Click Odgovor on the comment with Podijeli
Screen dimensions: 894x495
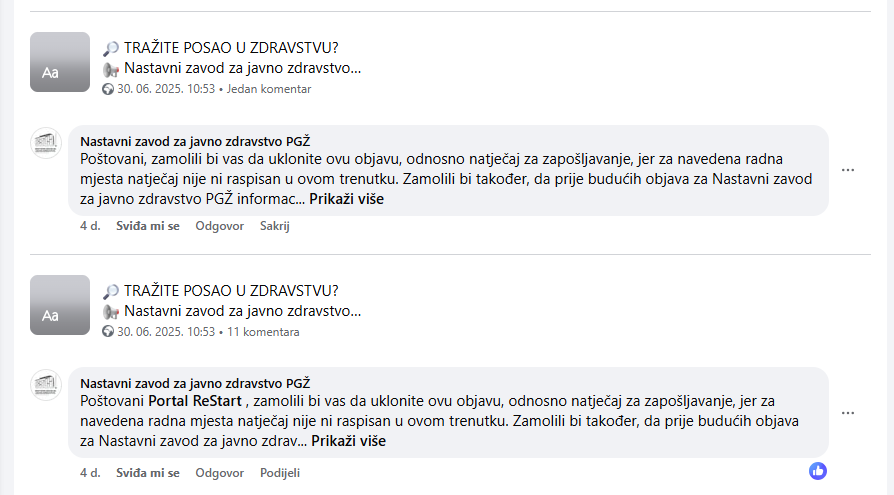pyautogui.click(x=220, y=473)
